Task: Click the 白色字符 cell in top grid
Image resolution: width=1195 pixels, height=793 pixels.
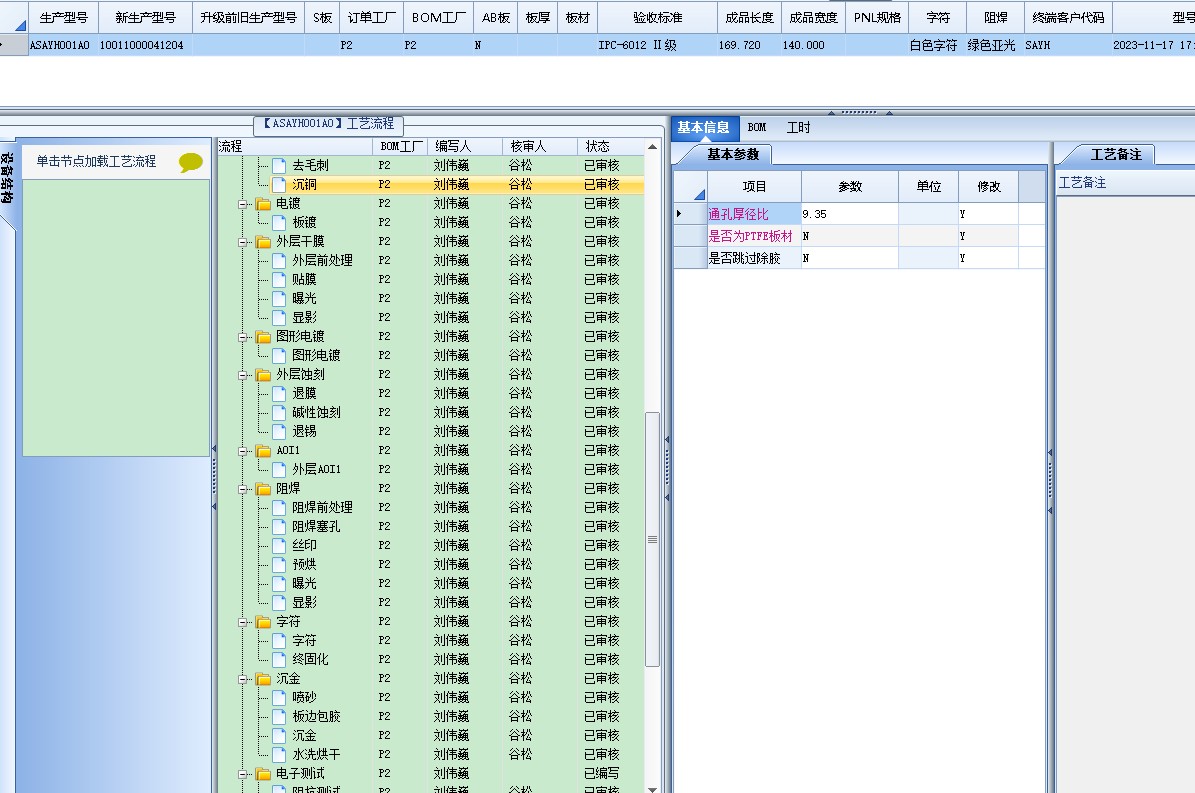Action: (x=934, y=45)
